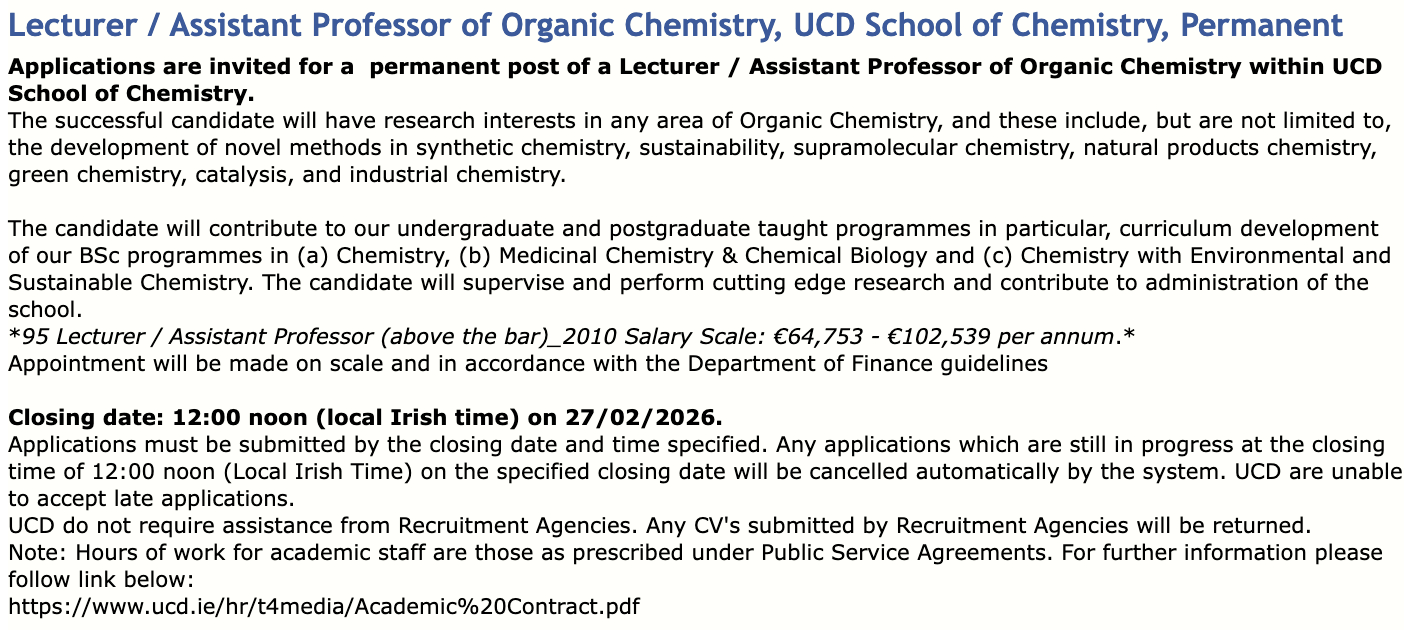
Task: Click the bold 'Closing date' line
Action: (x=365, y=416)
